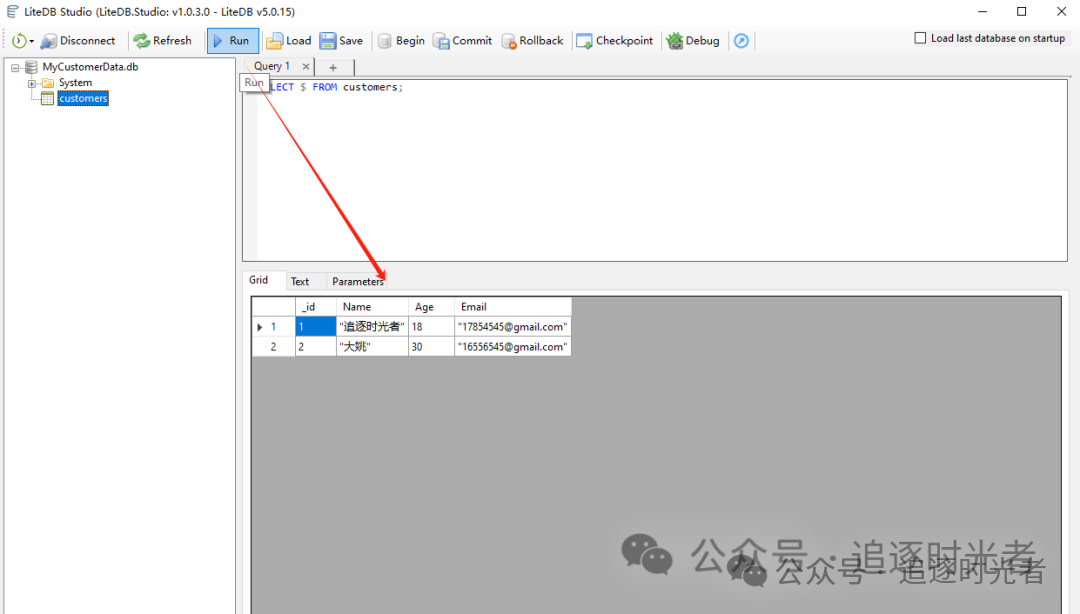The image size is (1080, 614).
Task: Add a new query tab
Action: (x=333, y=68)
